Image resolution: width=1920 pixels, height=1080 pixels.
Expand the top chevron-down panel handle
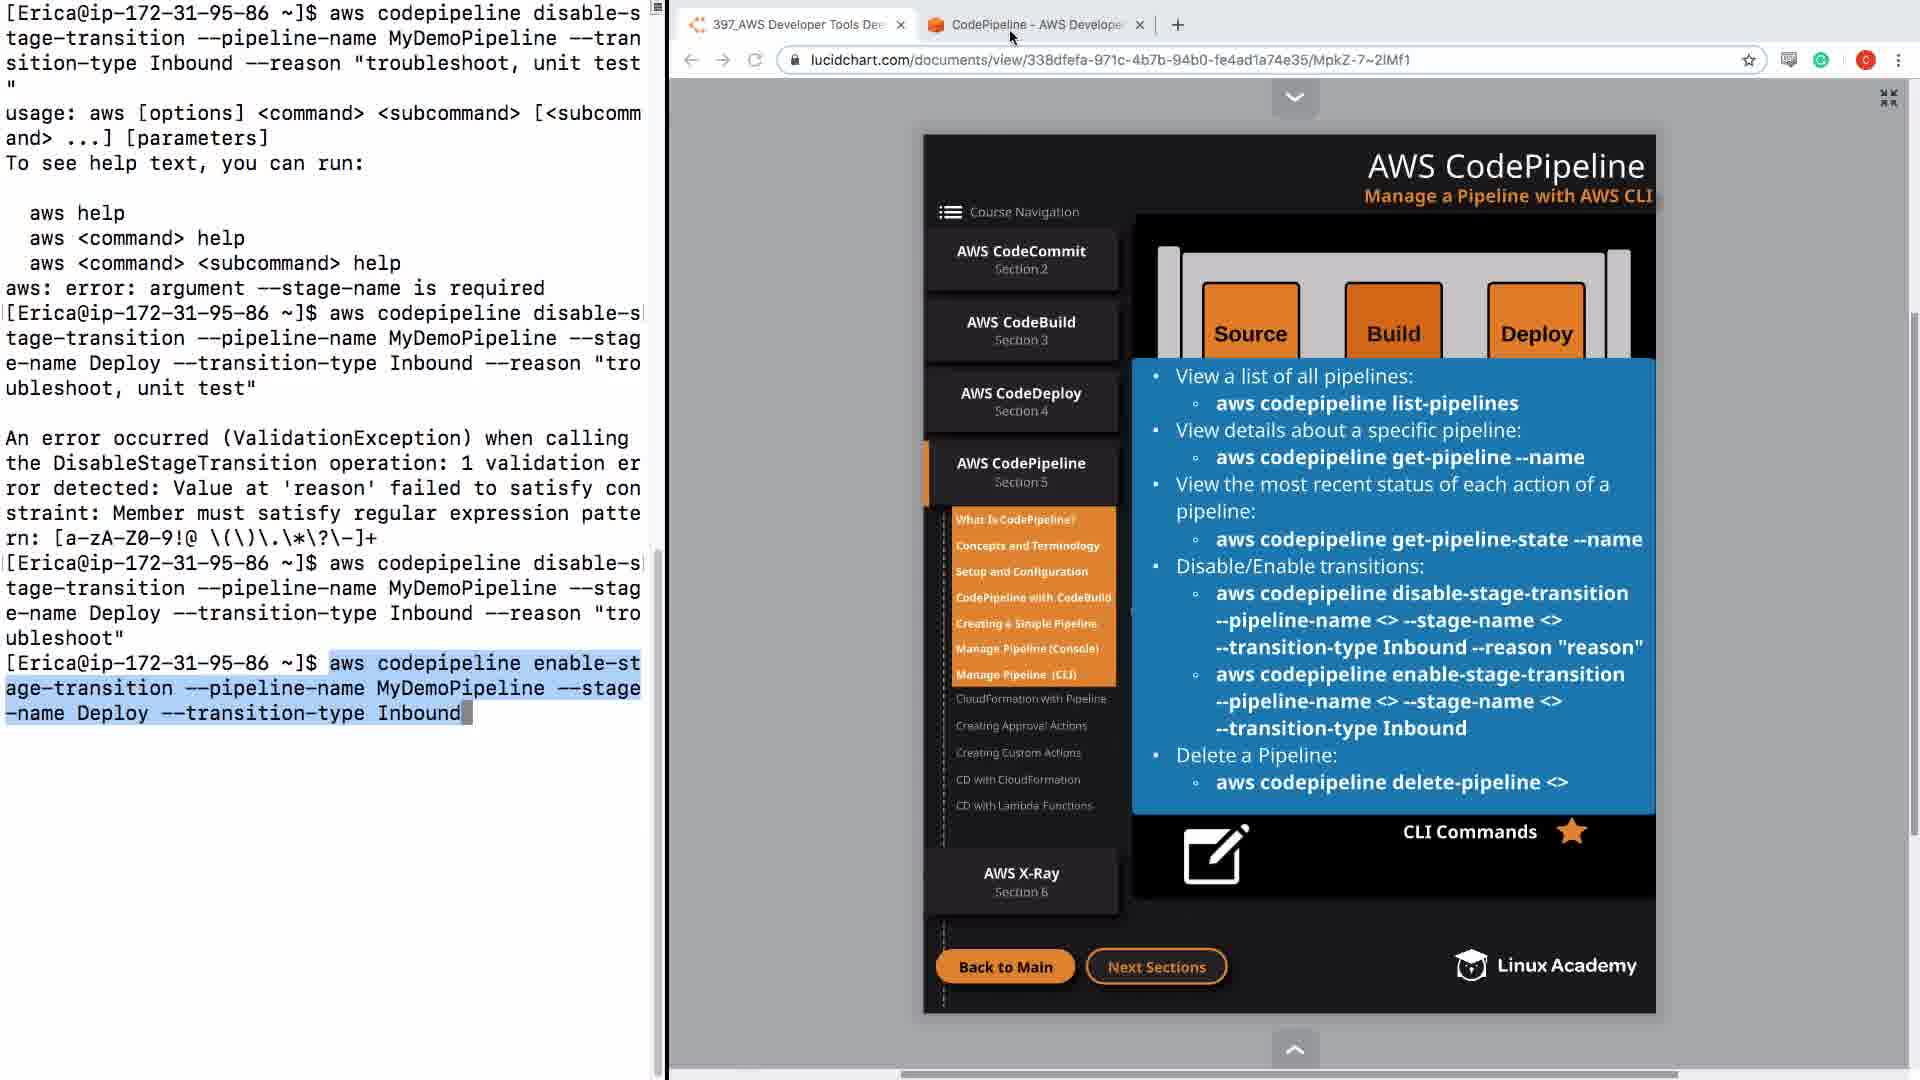coord(1295,97)
